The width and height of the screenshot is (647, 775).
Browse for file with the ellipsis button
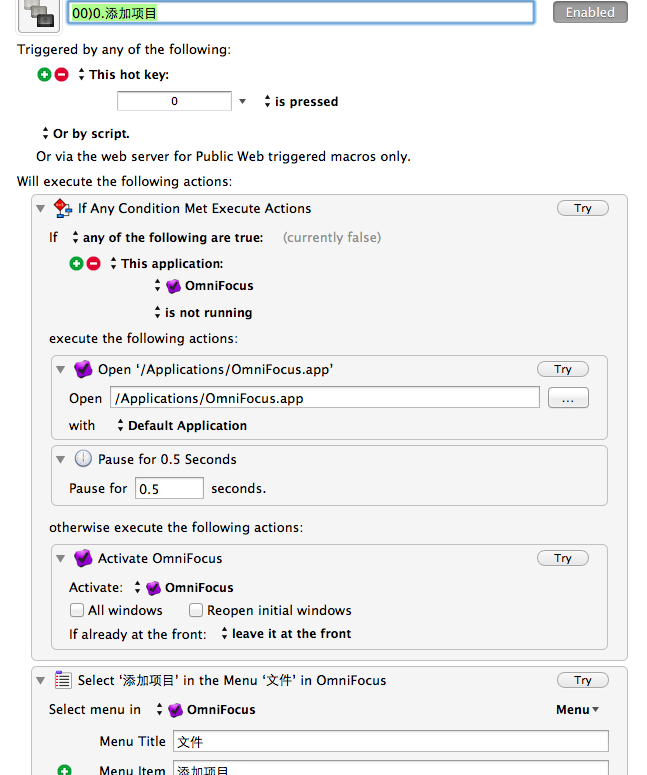pyautogui.click(x=568, y=398)
